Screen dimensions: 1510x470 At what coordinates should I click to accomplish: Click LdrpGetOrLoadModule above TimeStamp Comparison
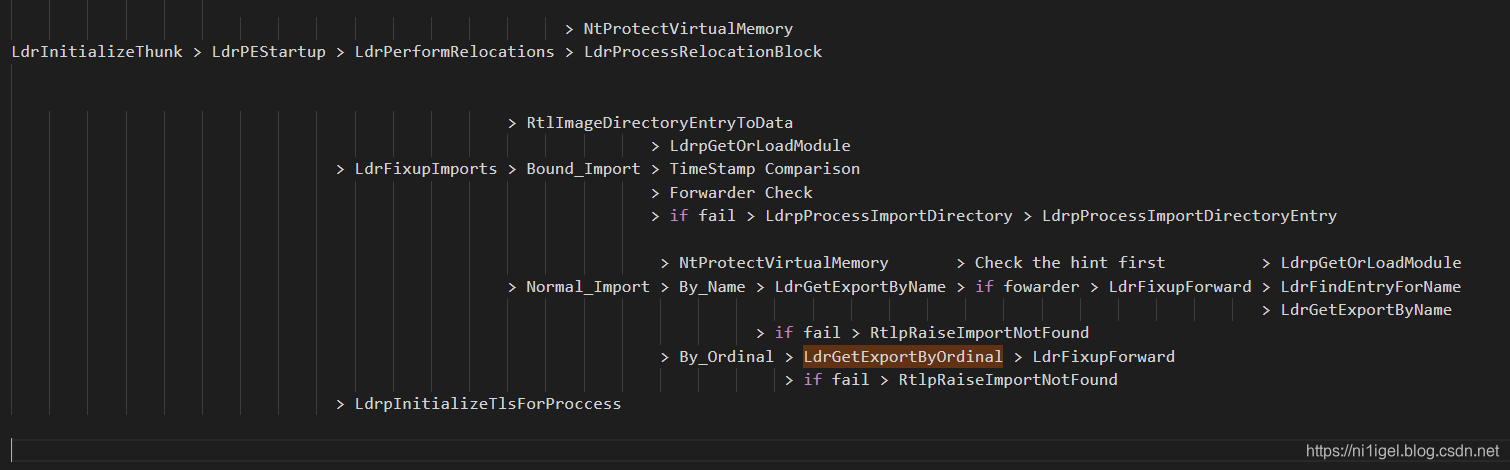point(760,146)
